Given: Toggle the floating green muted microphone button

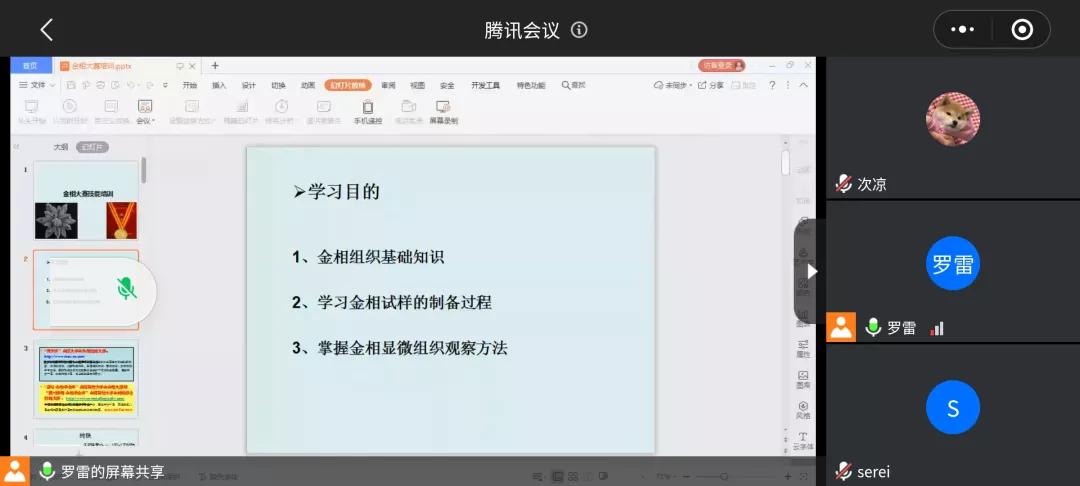Looking at the screenshot, I should [x=126, y=289].
